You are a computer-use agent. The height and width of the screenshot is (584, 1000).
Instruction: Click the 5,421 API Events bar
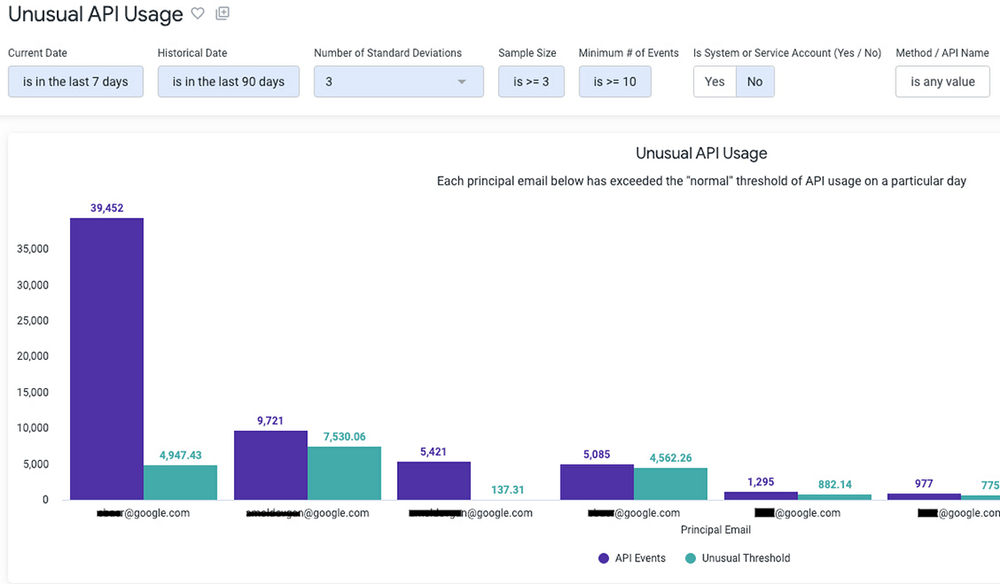pos(434,481)
